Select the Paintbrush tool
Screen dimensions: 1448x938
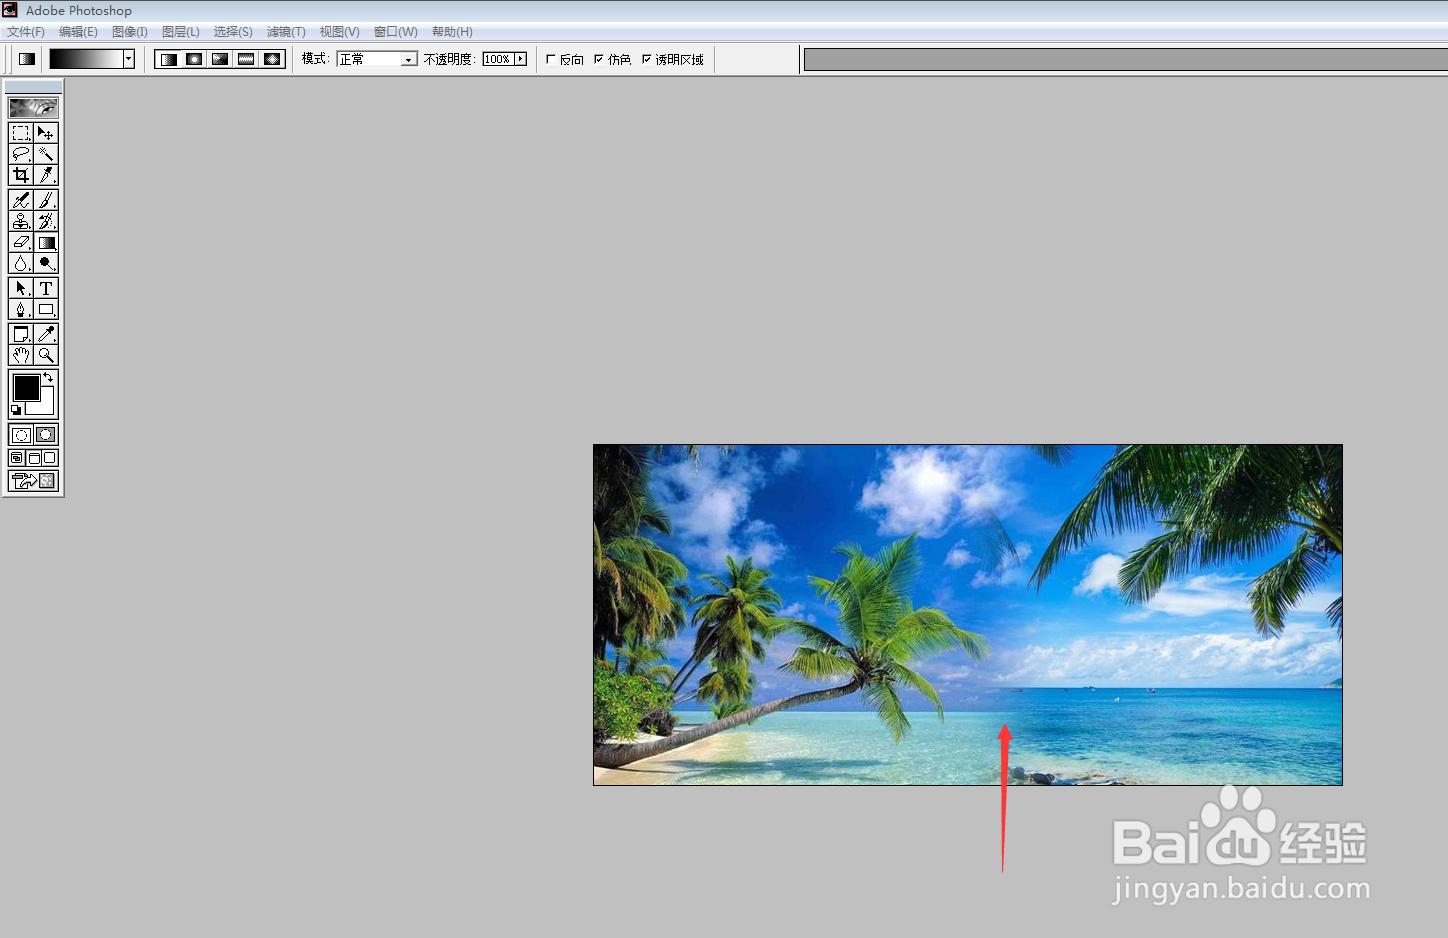click(x=46, y=200)
